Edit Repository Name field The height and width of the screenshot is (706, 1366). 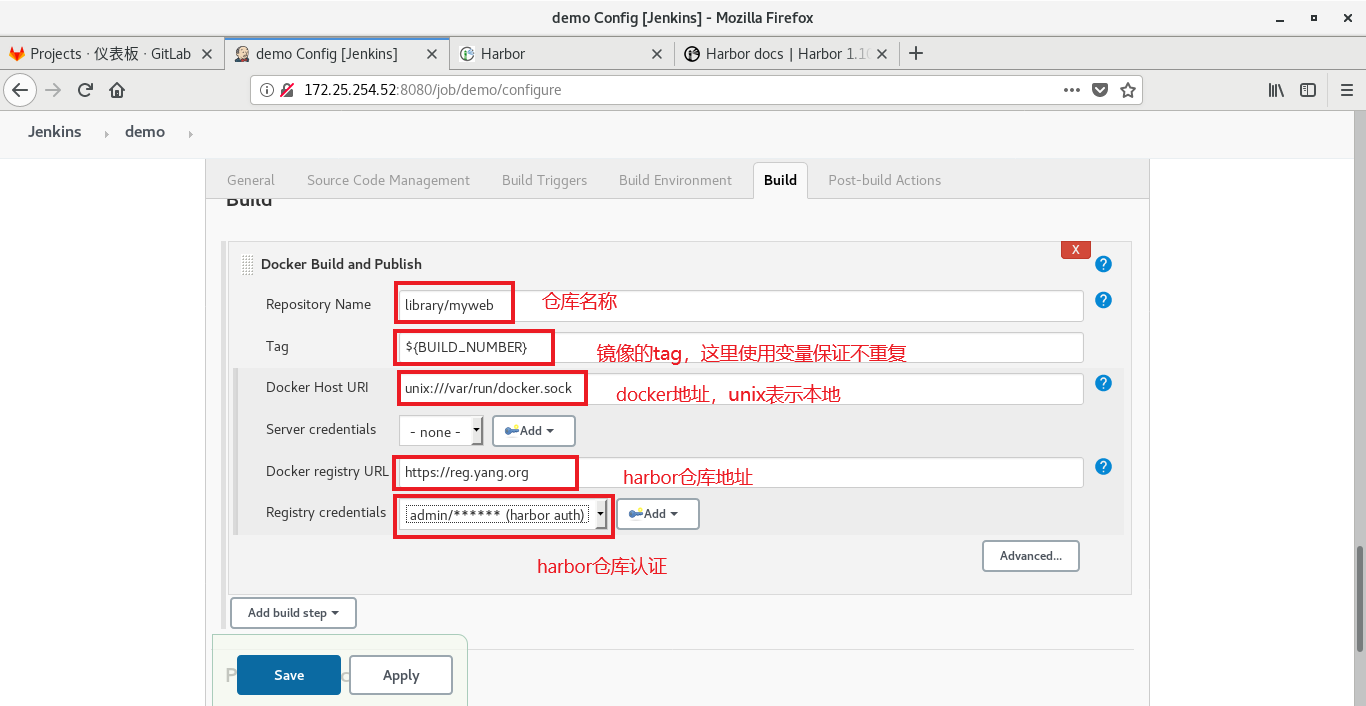pos(741,305)
